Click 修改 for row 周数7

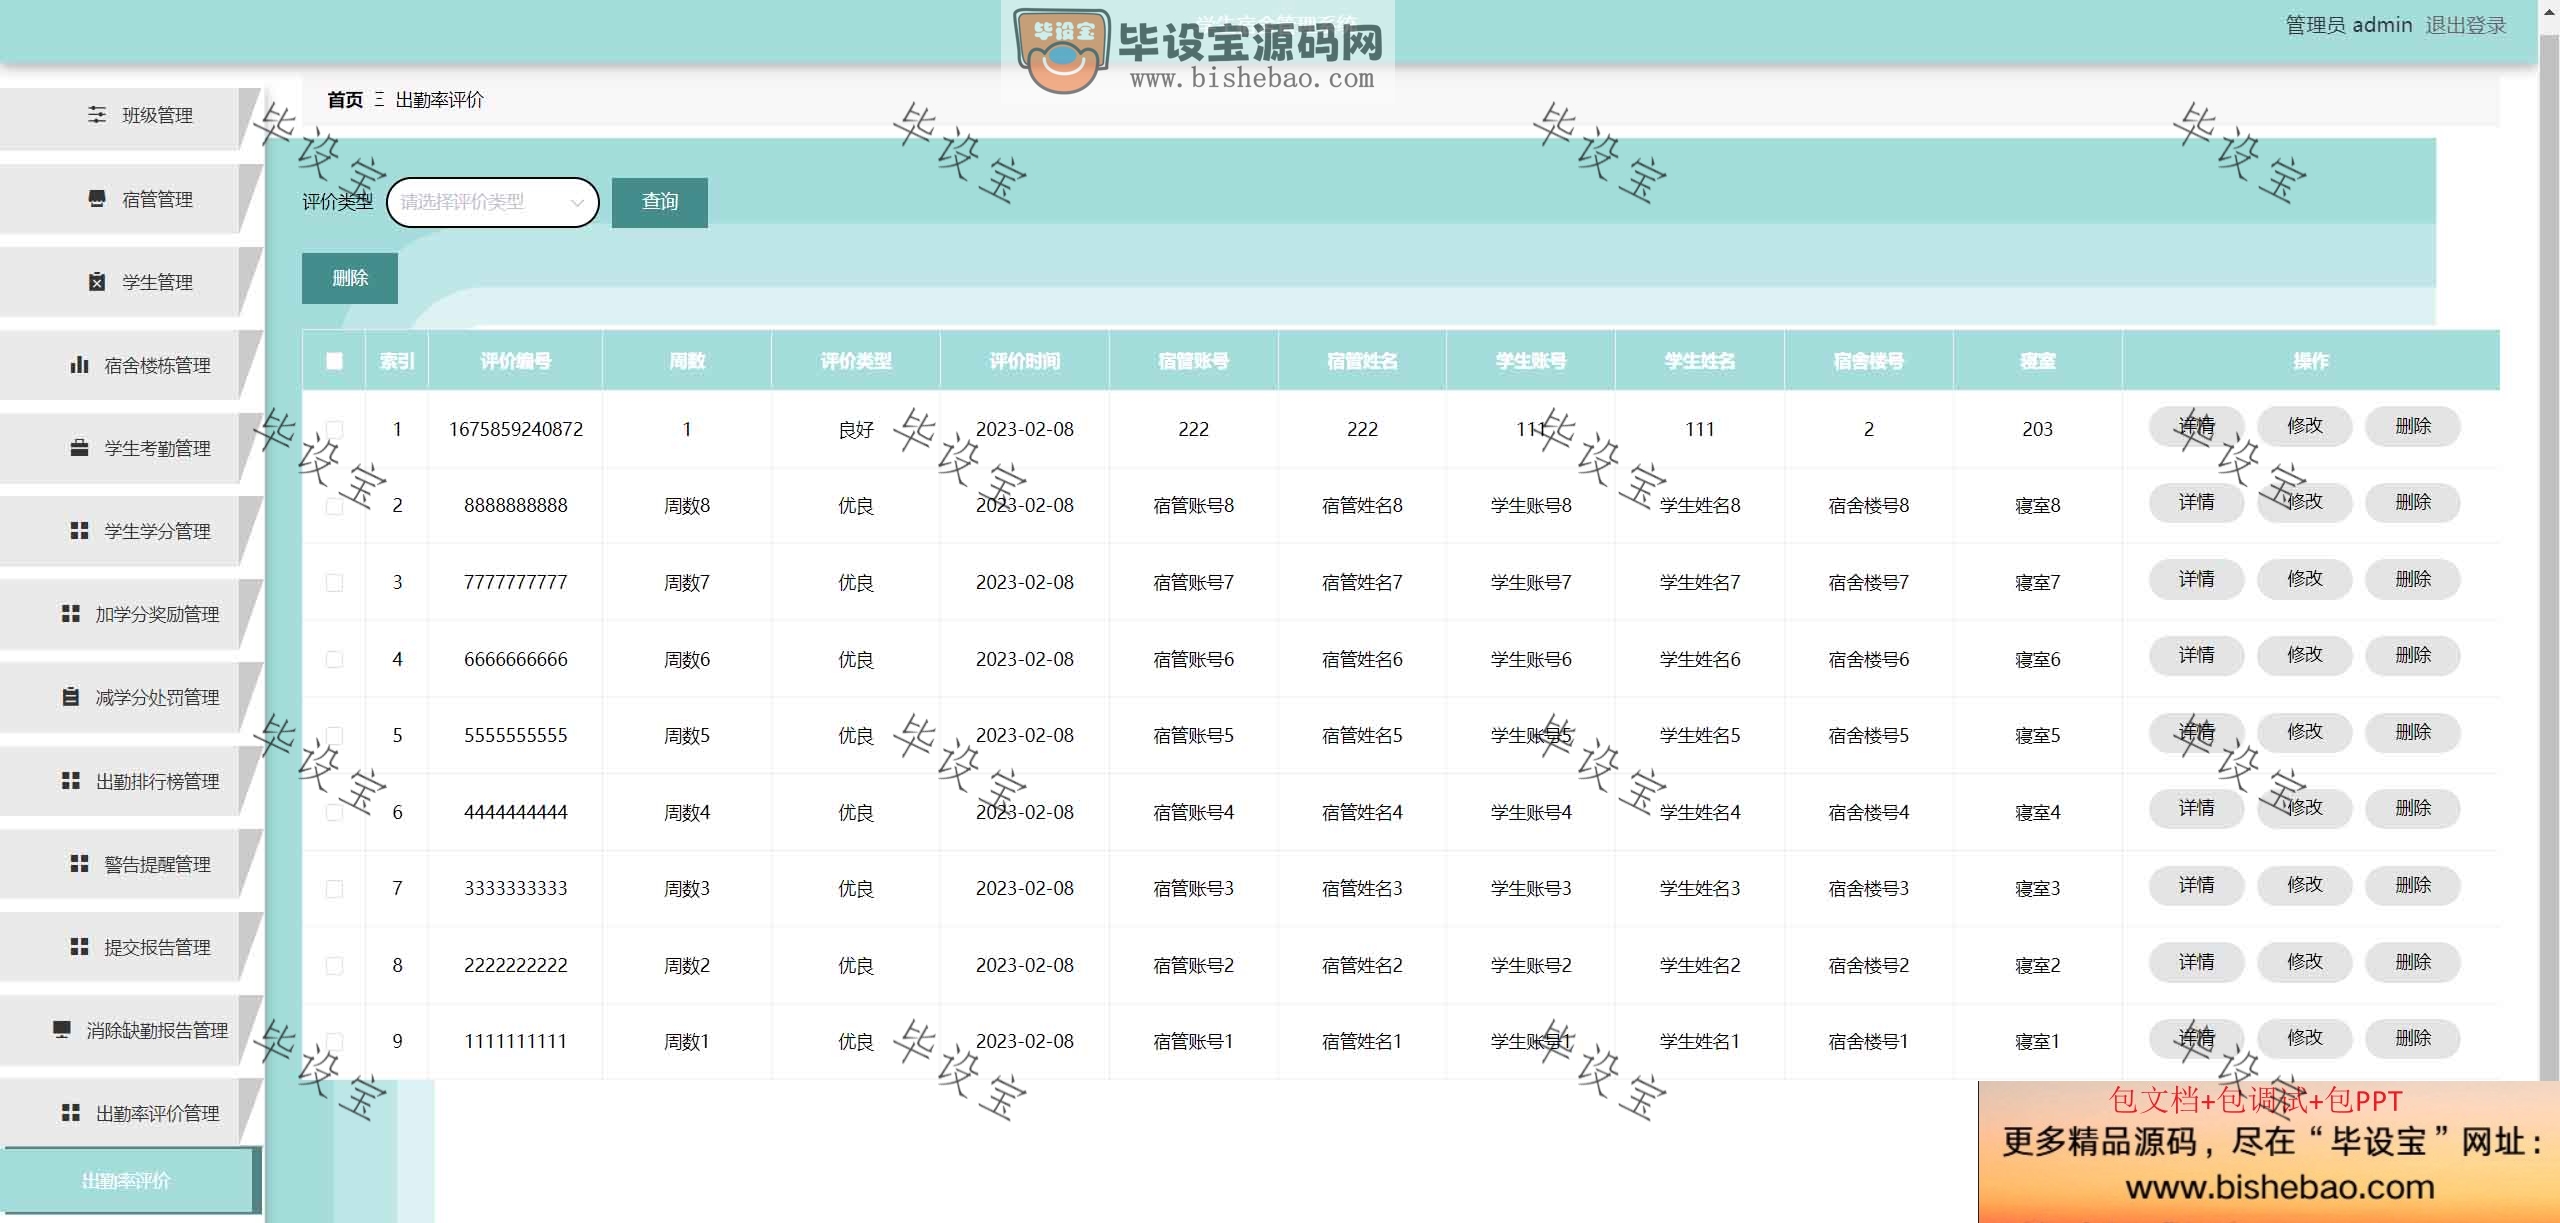click(2304, 579)
